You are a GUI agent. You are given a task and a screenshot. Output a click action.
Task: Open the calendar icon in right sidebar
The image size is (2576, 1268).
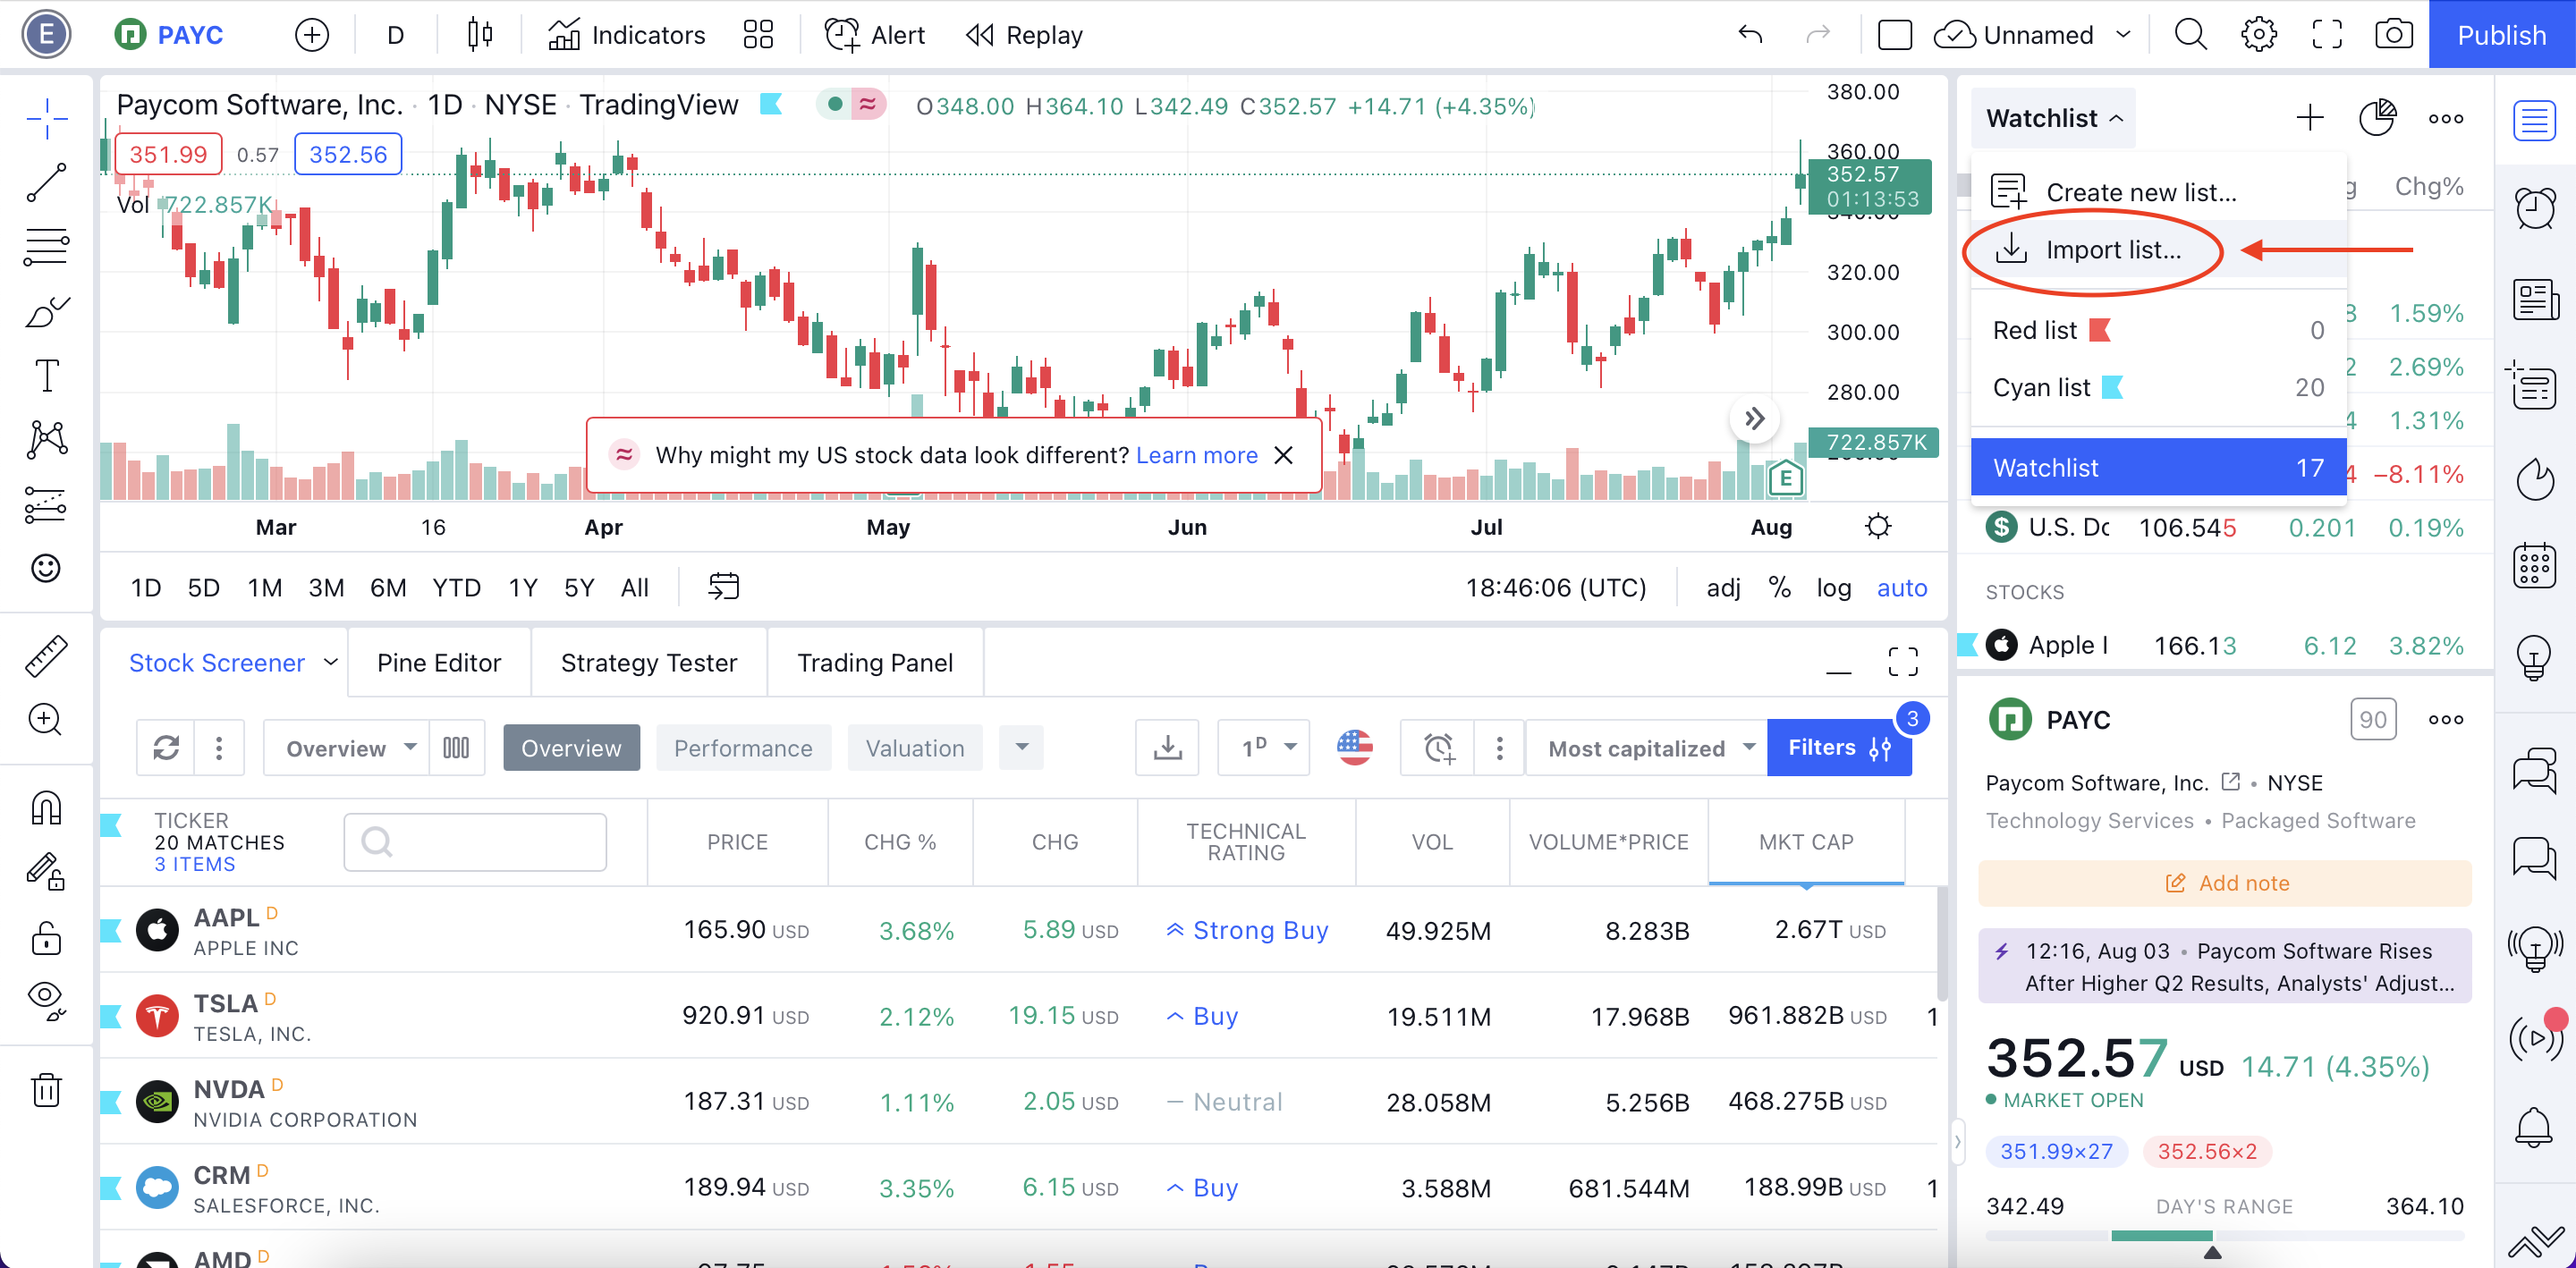(2534, 566)
